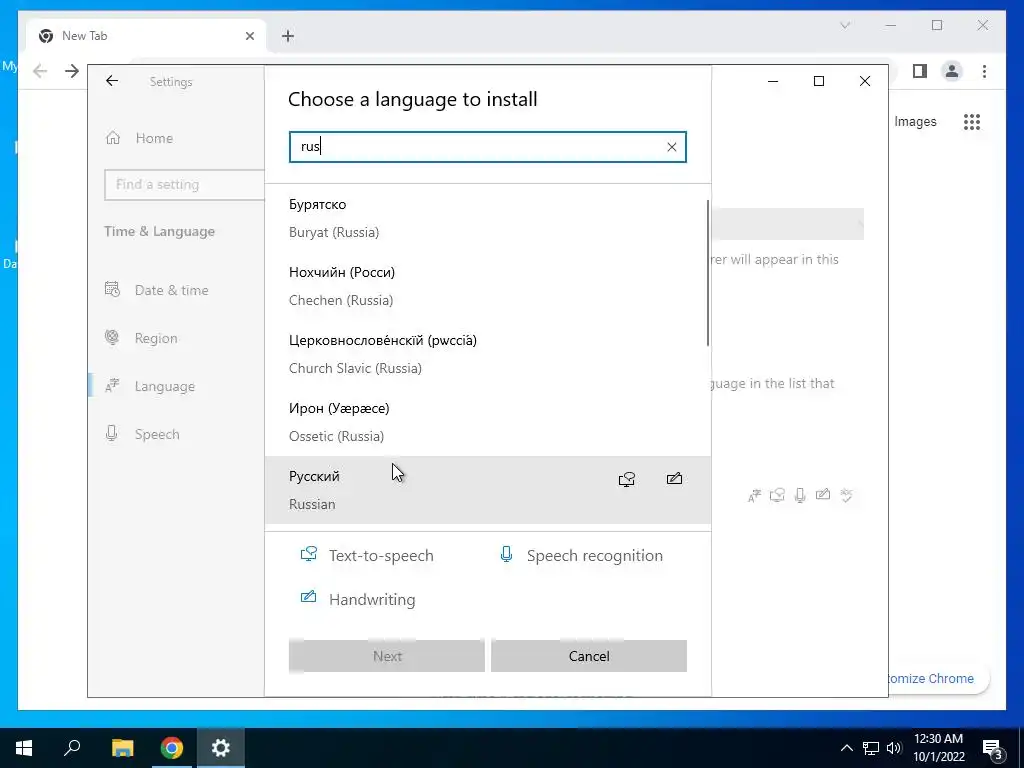Screen dimensions: 1024x768
Task: Open Chrome tab search dropdown
Action: [845, 25]
